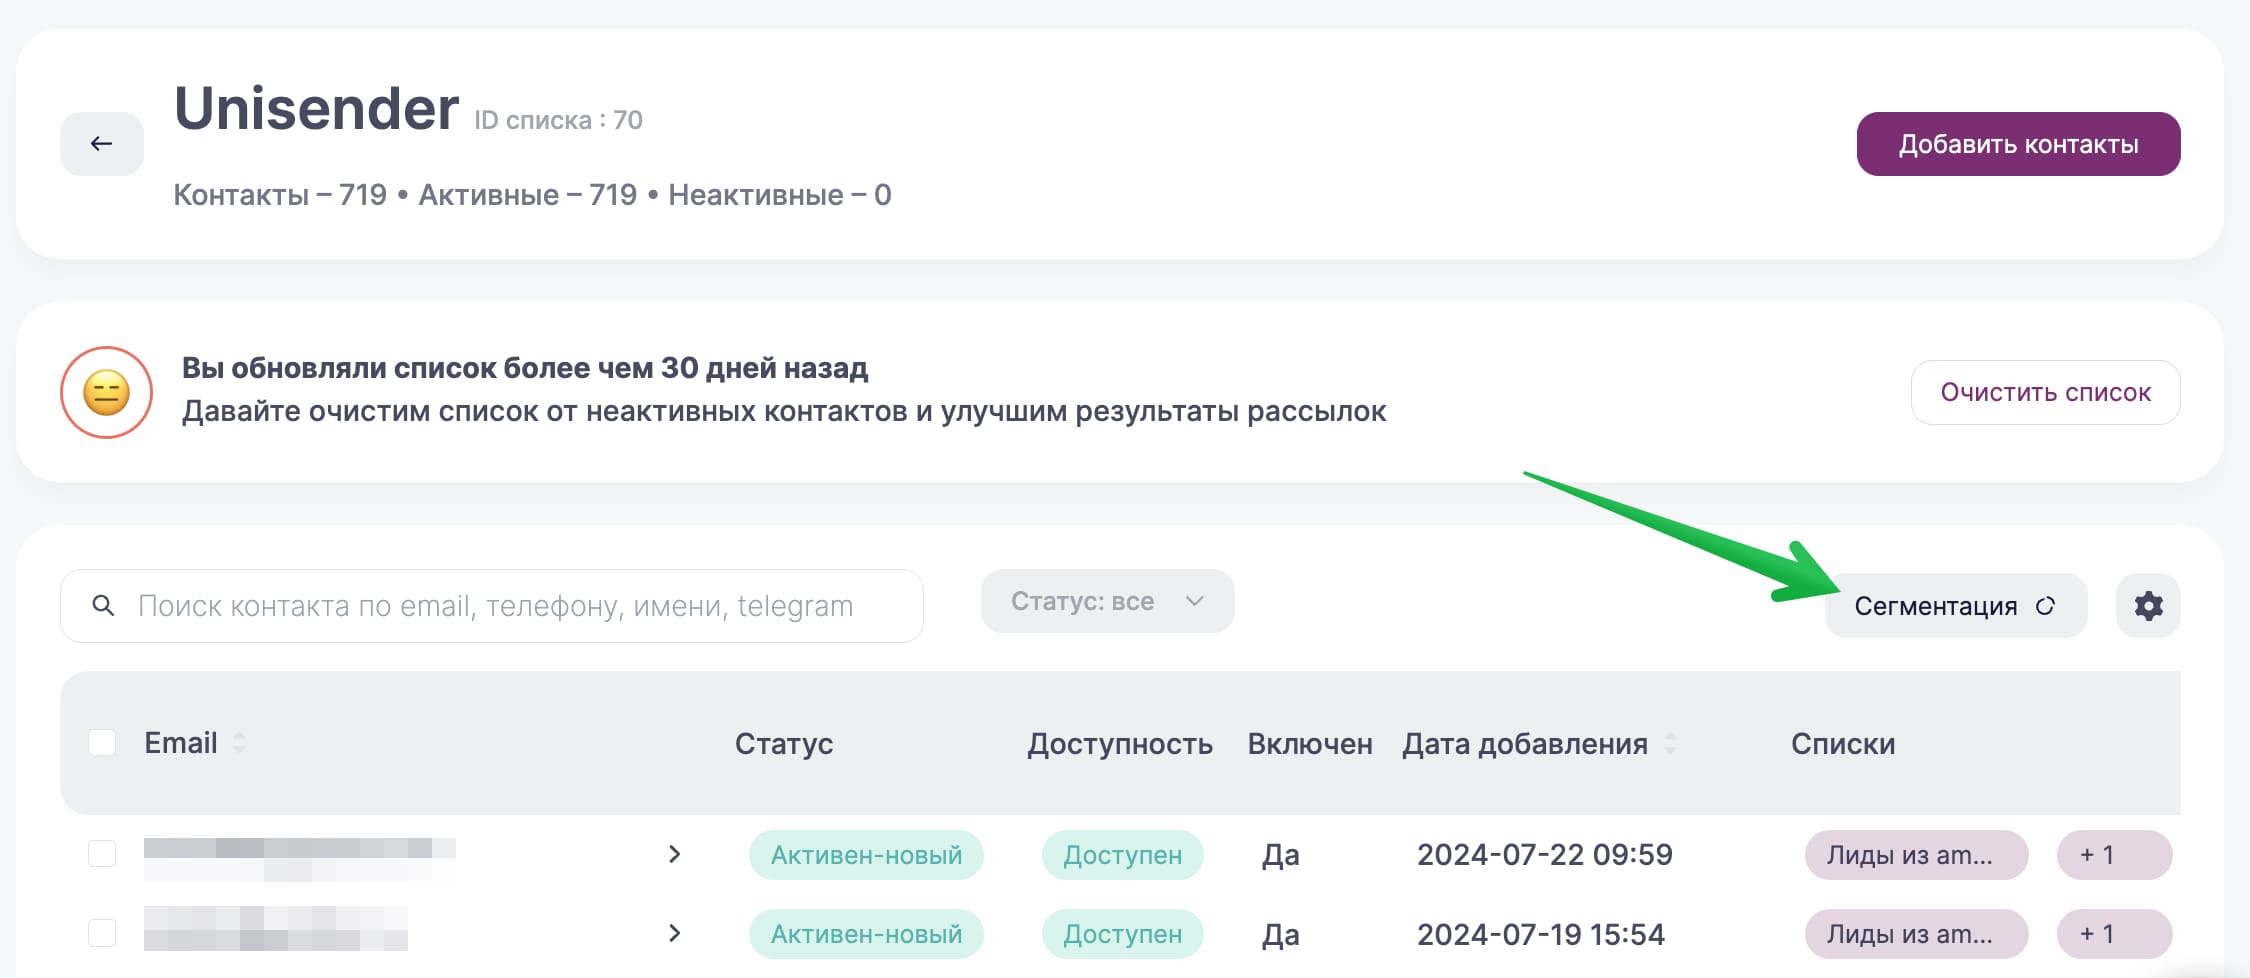Open the Сегментация button
Viewport: 2250px width, 978px height.
(x=1955, y=605)
